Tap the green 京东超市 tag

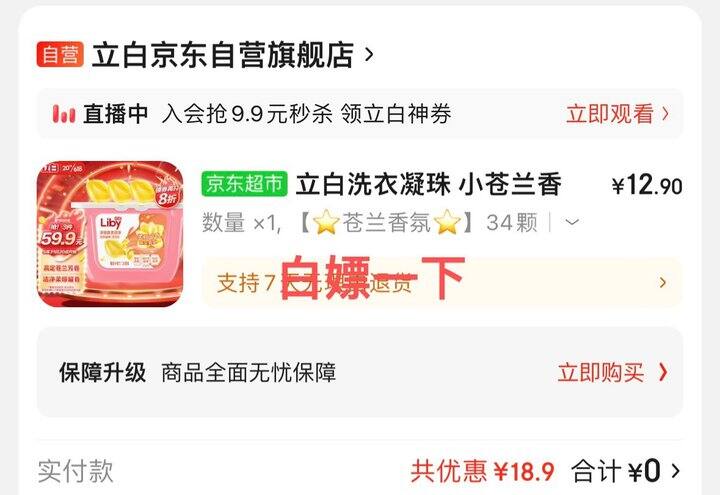coord(244,184)
